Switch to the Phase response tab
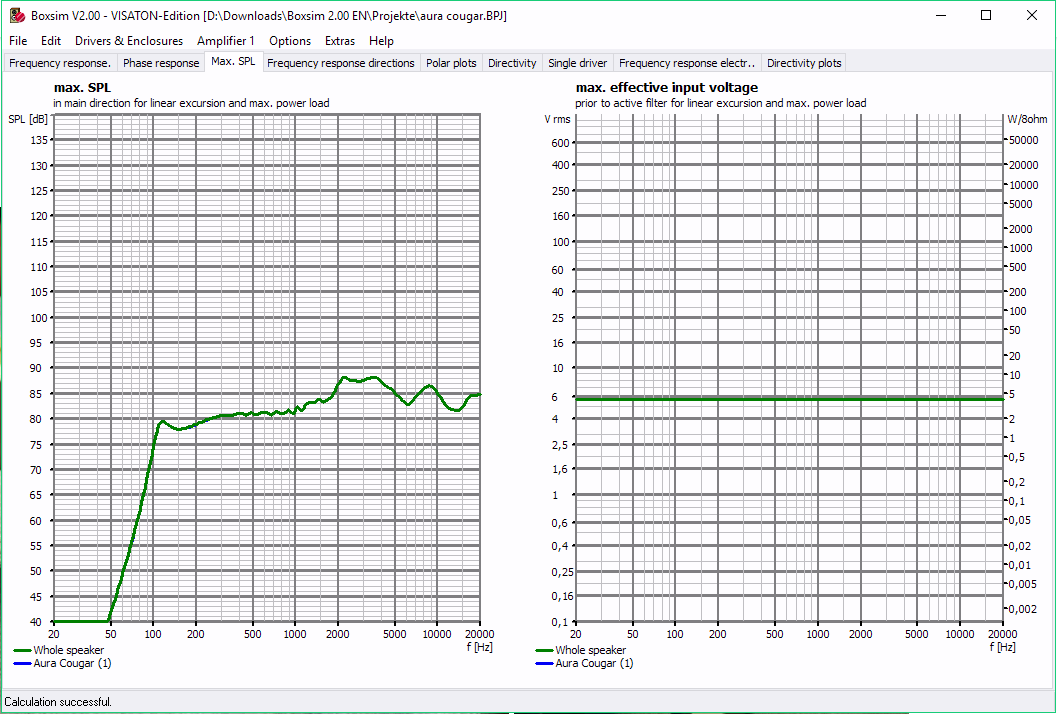This screenshot has width=1057, height=714. tap(160, 62)
